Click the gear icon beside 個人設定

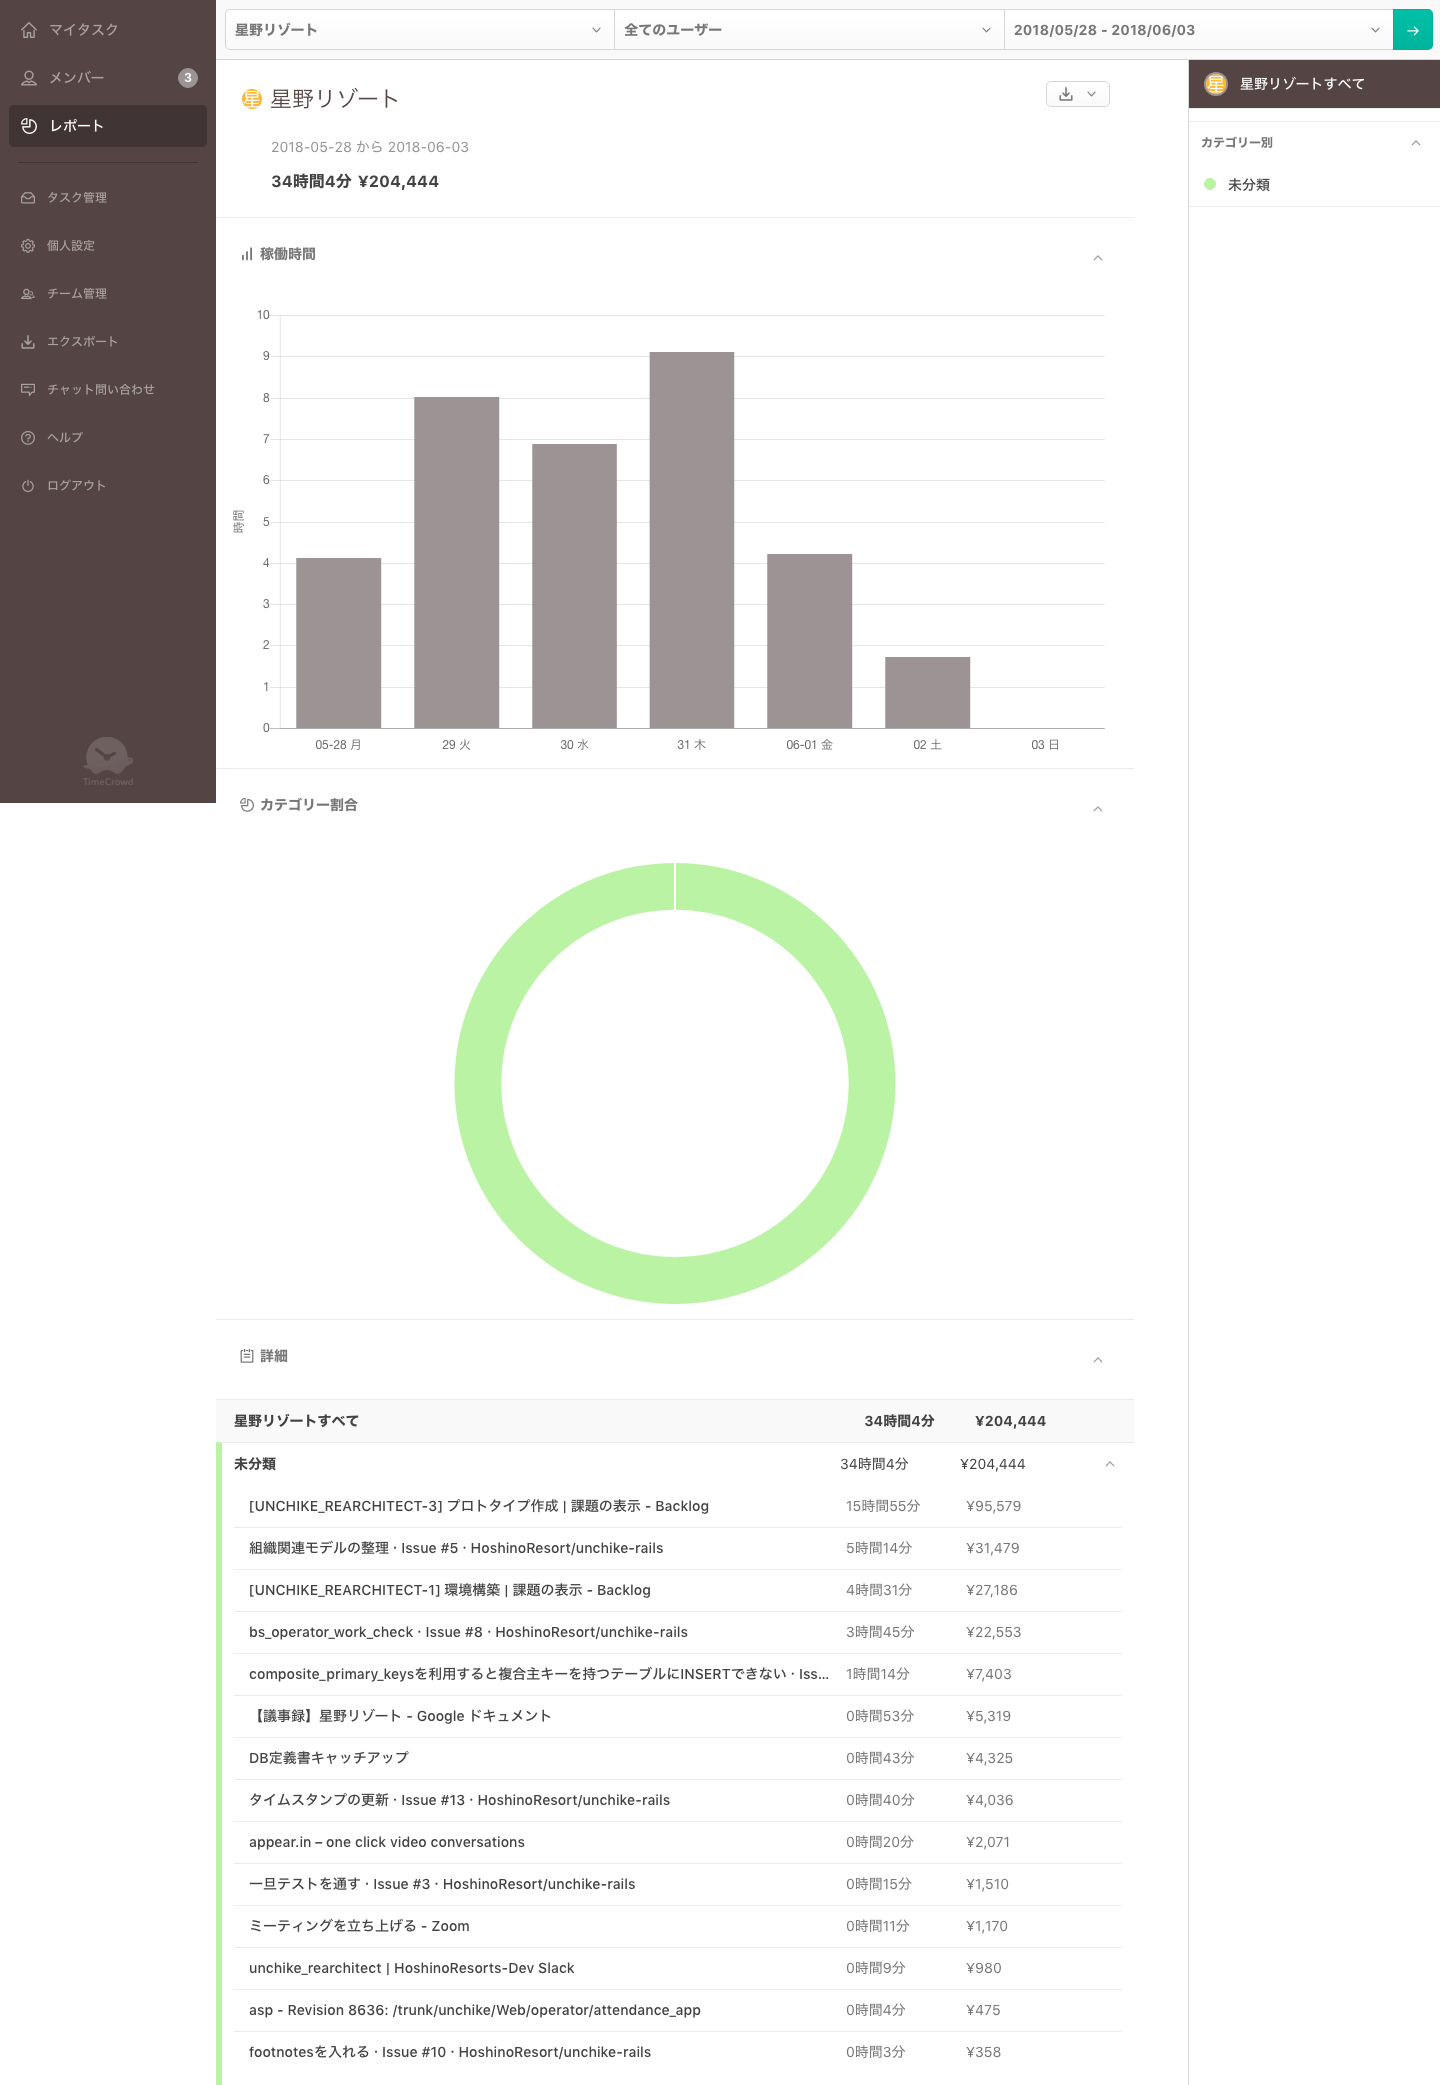coord(28,246)
